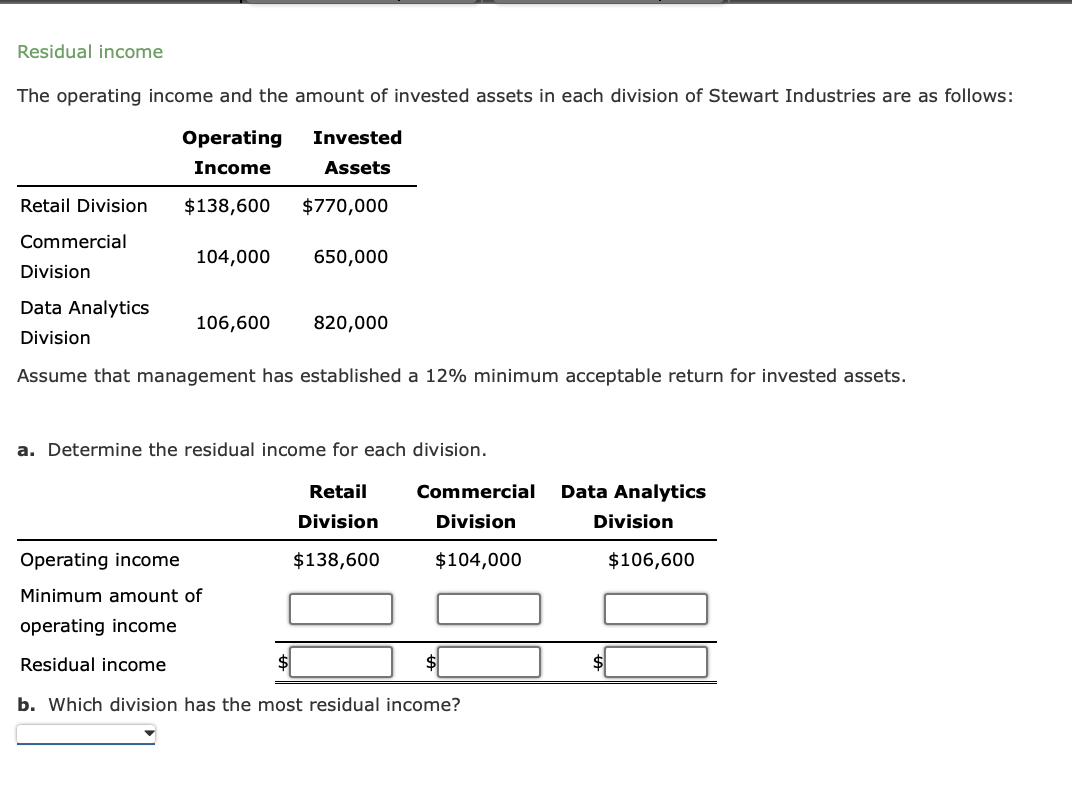Click the Residual income row label in table a
The image size is (1072, 802).
click(92, 664)
